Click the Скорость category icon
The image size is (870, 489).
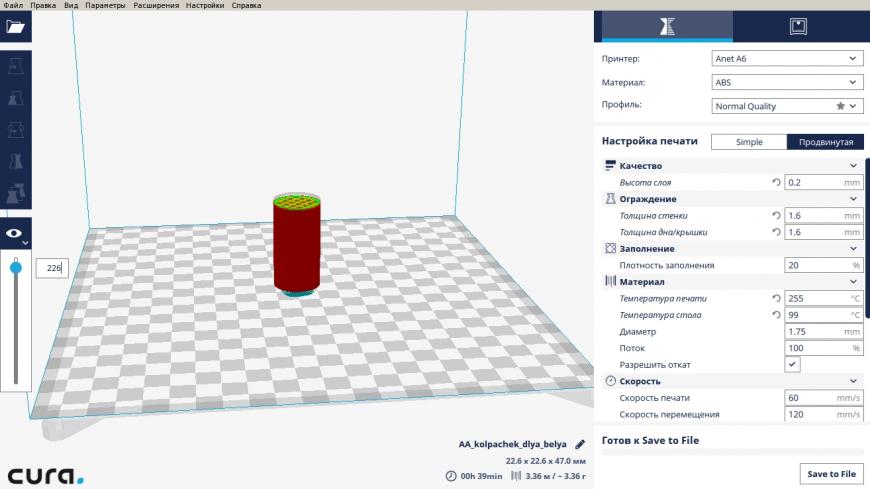click(610, 381)
